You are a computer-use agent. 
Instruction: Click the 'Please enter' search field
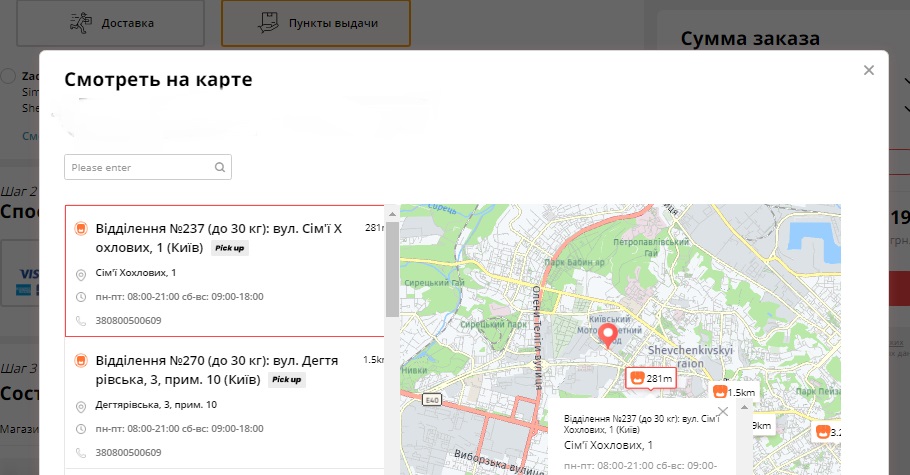click(140, 167)
